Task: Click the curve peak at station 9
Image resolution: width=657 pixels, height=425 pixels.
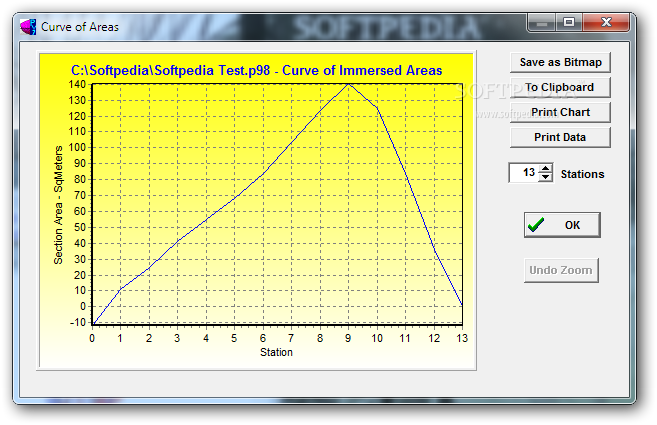Action: pyautogui.click(x=348, y=84)
